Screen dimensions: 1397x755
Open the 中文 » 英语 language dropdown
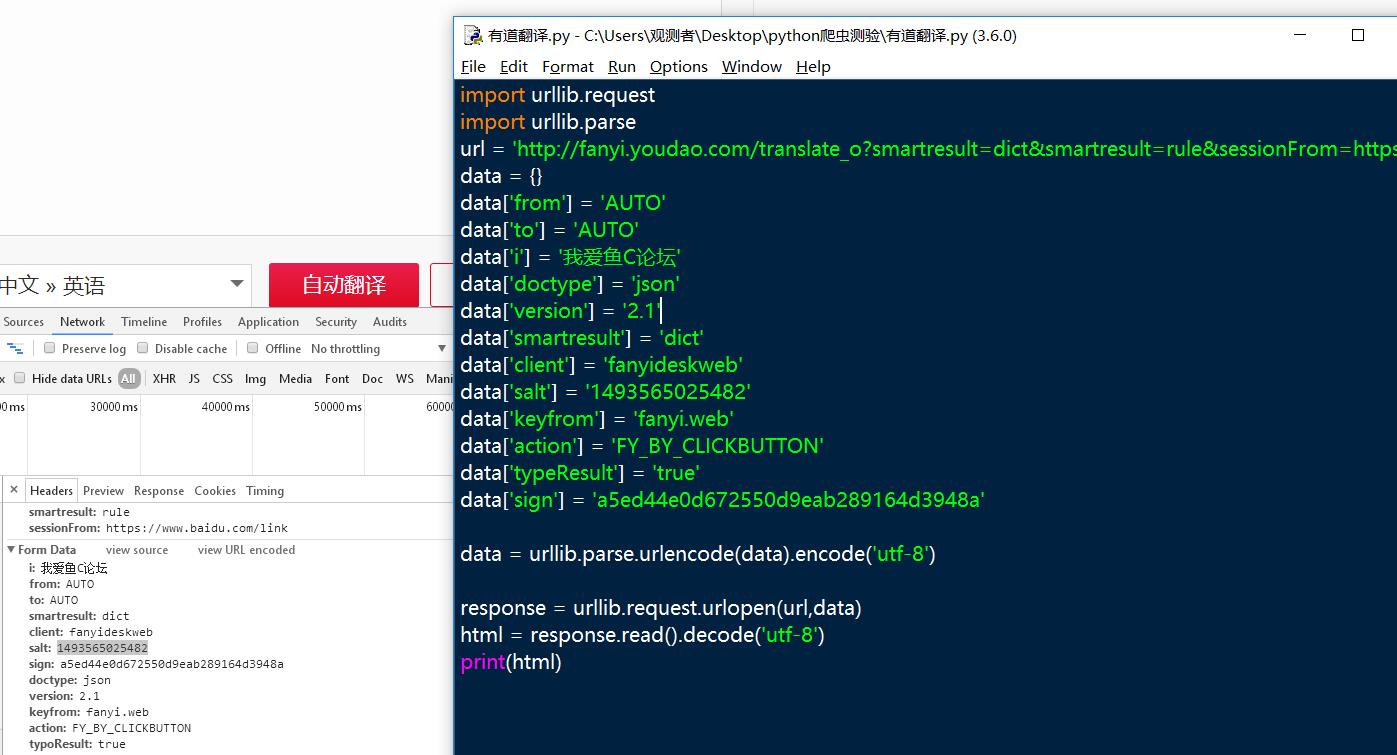click(x=122, y=285)
